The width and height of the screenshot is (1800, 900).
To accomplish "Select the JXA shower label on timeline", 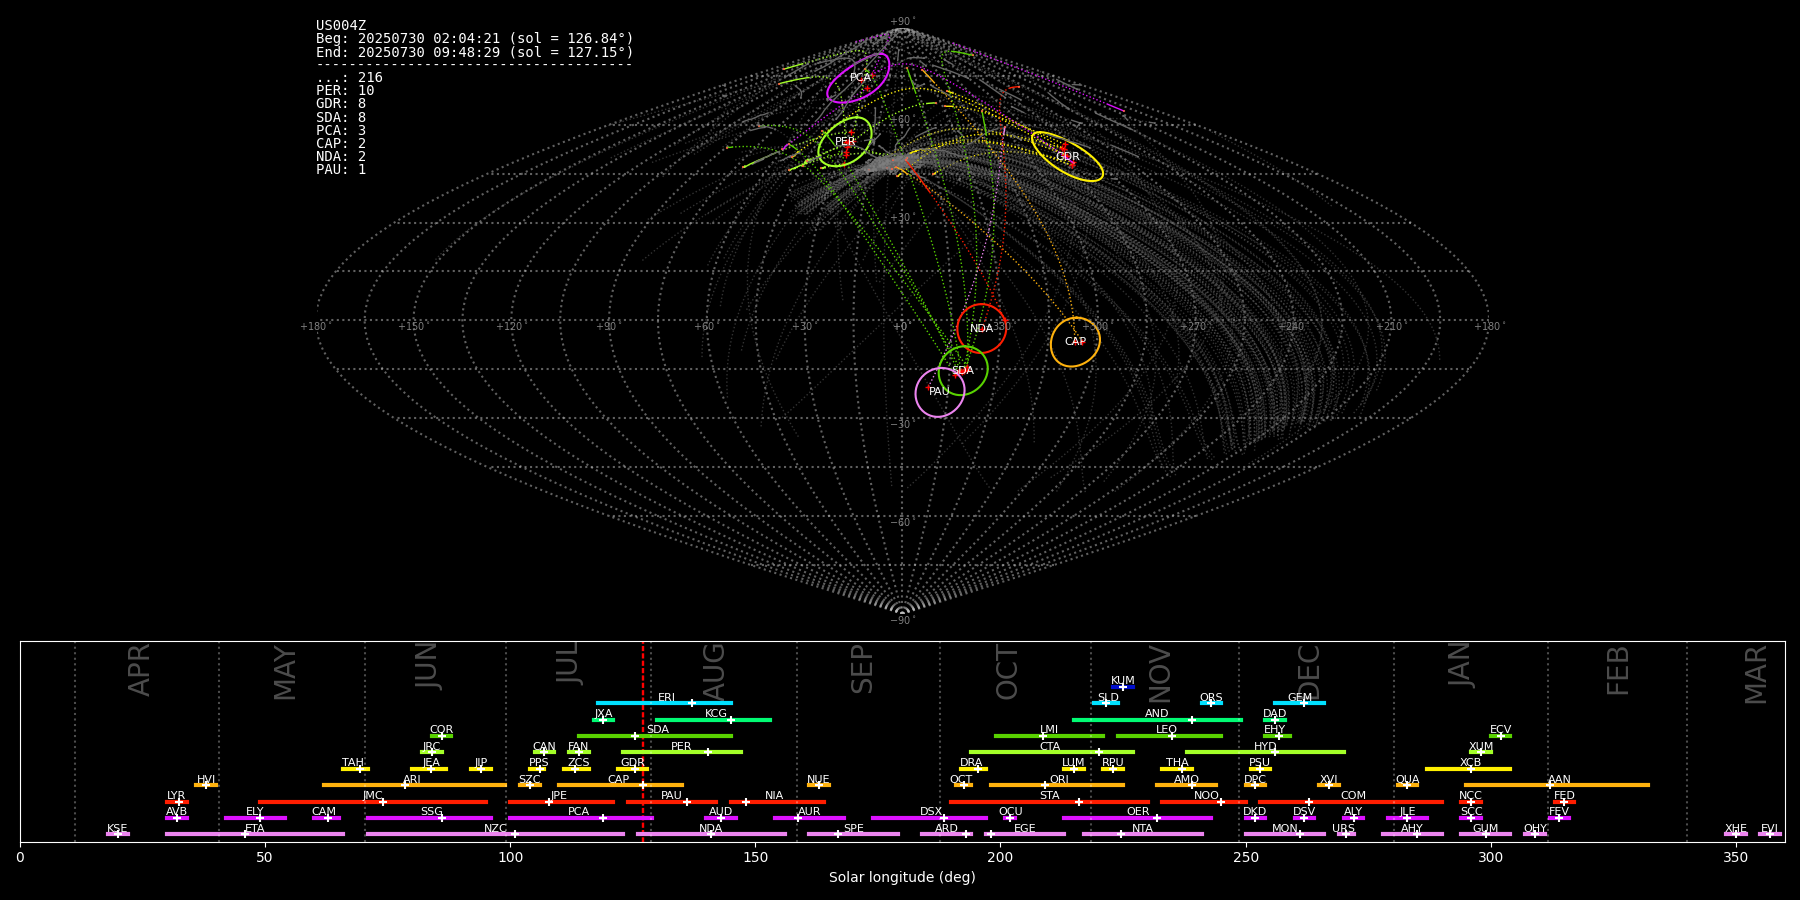I will point(603,714).
